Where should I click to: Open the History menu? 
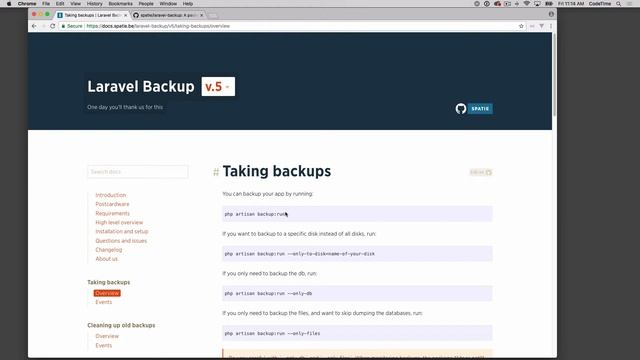[x=94, y=4]
